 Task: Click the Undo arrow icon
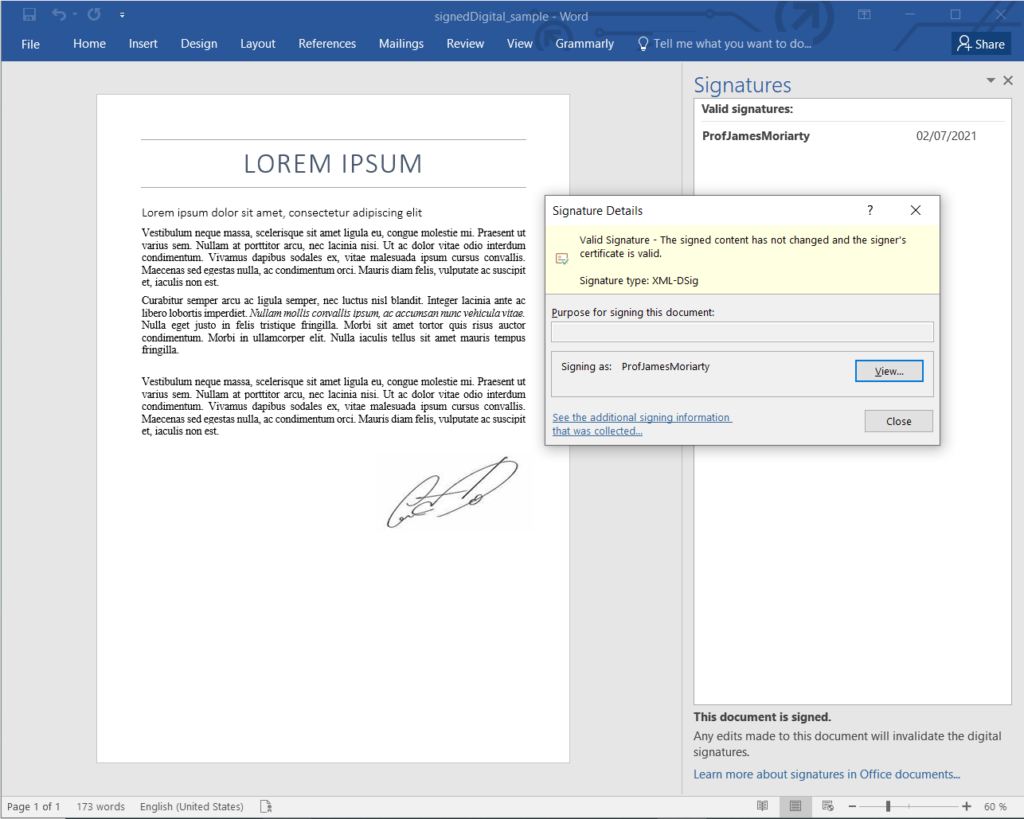pos(59,15)
